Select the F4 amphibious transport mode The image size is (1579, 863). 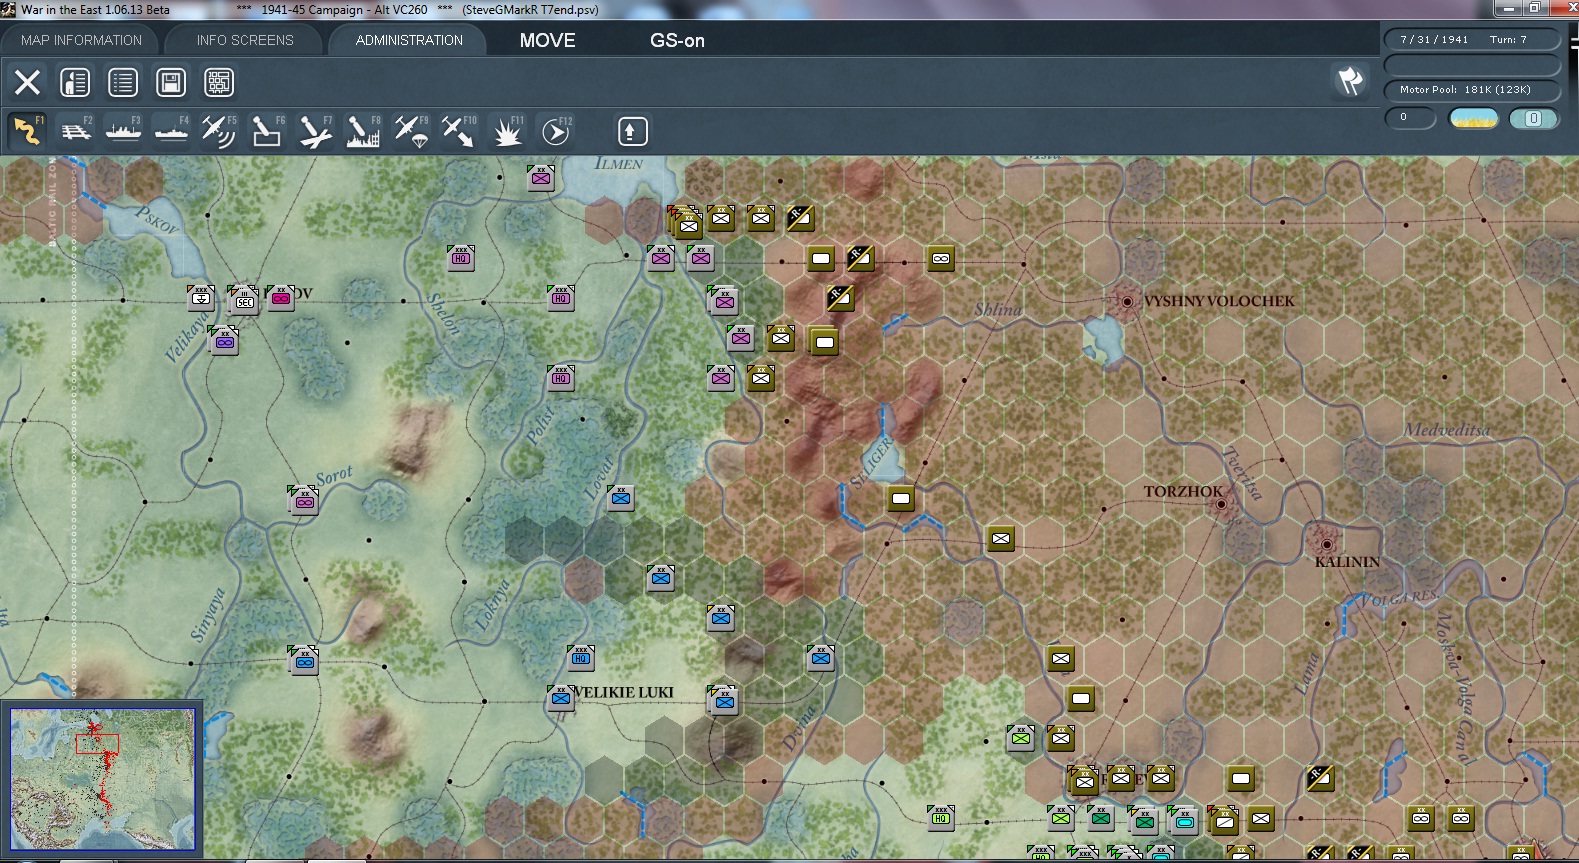coord(172,131)
